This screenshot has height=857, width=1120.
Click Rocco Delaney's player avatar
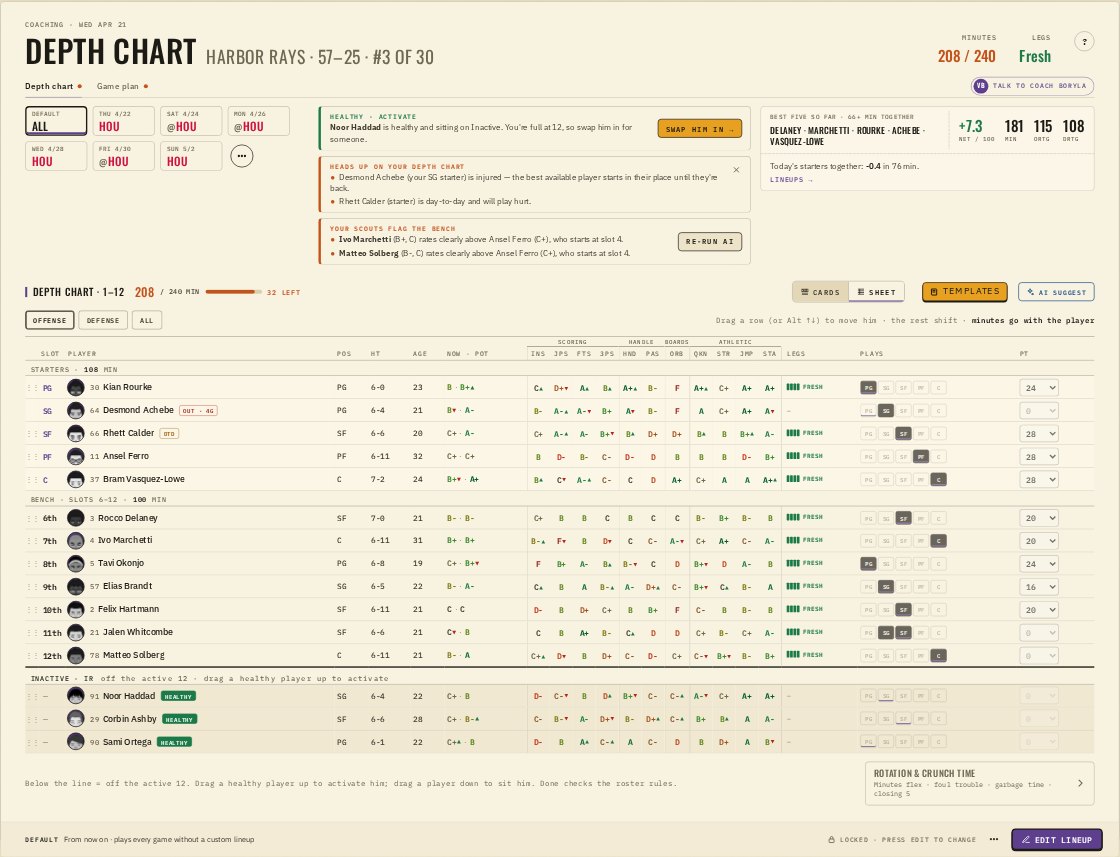coord(76,518)
